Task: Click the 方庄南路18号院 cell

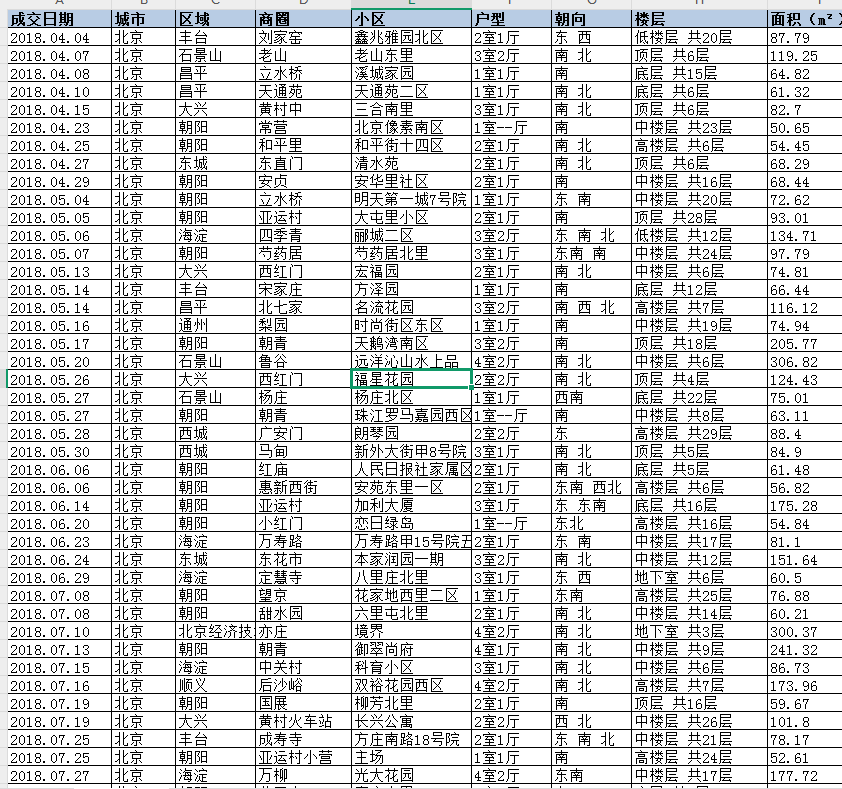Action: tap(411, 740)
